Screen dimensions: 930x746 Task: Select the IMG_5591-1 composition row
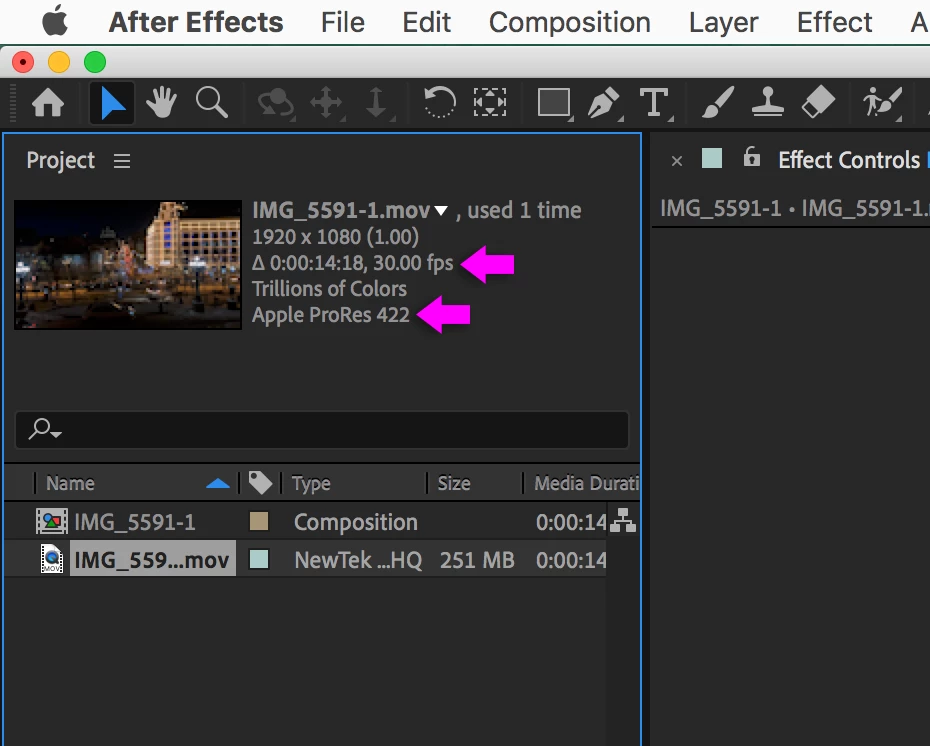point(305,522)
